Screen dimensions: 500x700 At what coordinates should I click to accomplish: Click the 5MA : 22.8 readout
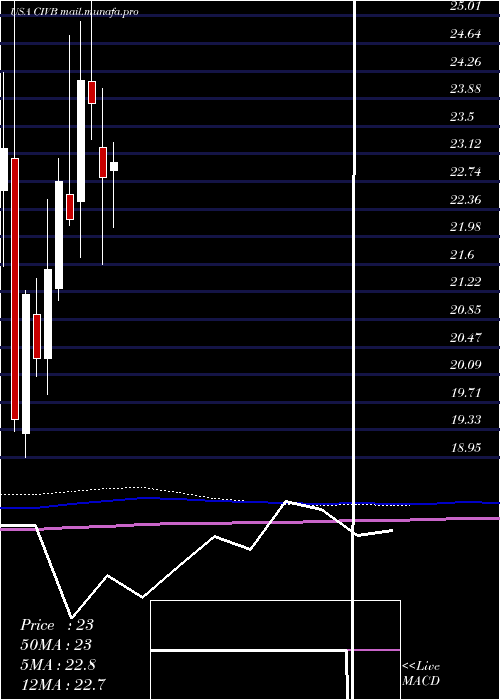point(58,665)
